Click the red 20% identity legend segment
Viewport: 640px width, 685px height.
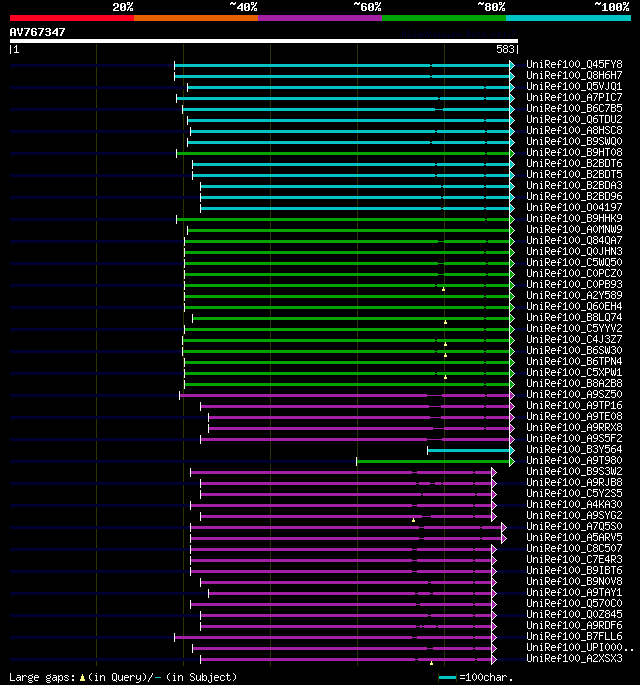point(72,18)
